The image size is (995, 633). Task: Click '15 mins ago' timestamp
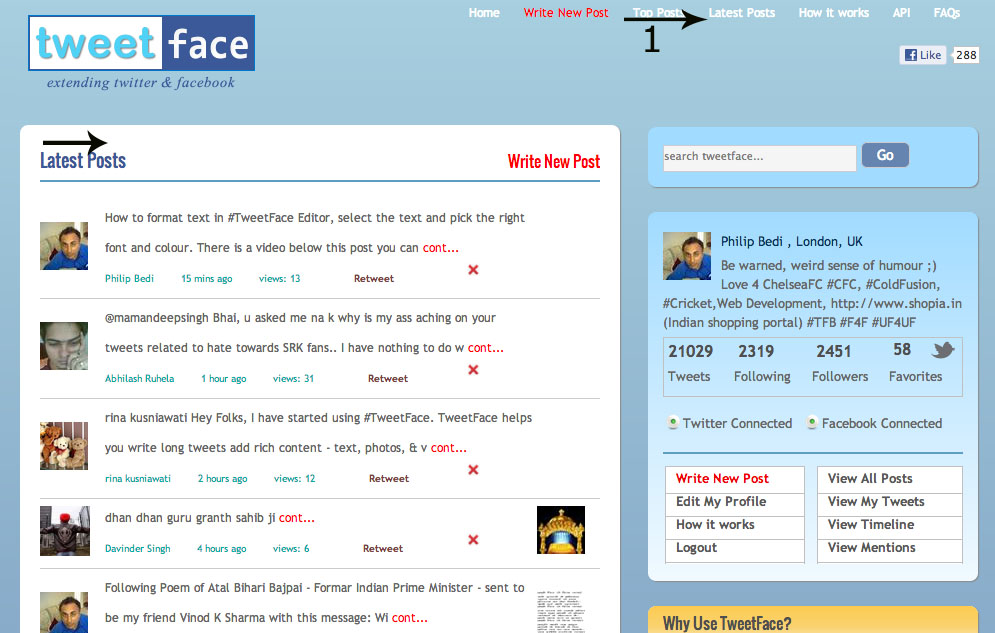coord(207,278)
